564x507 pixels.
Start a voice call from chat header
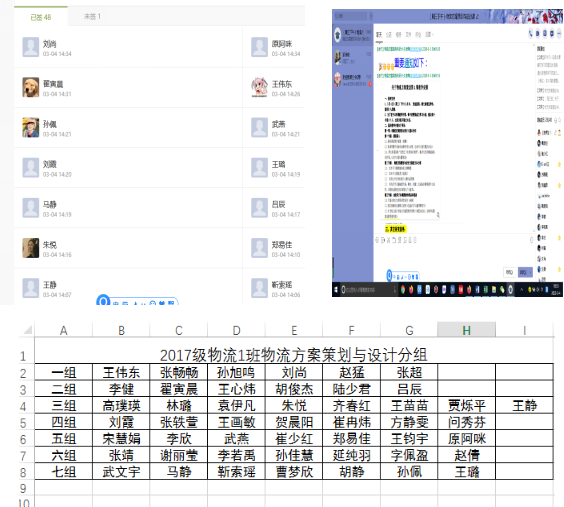click(x=531, y=33)
